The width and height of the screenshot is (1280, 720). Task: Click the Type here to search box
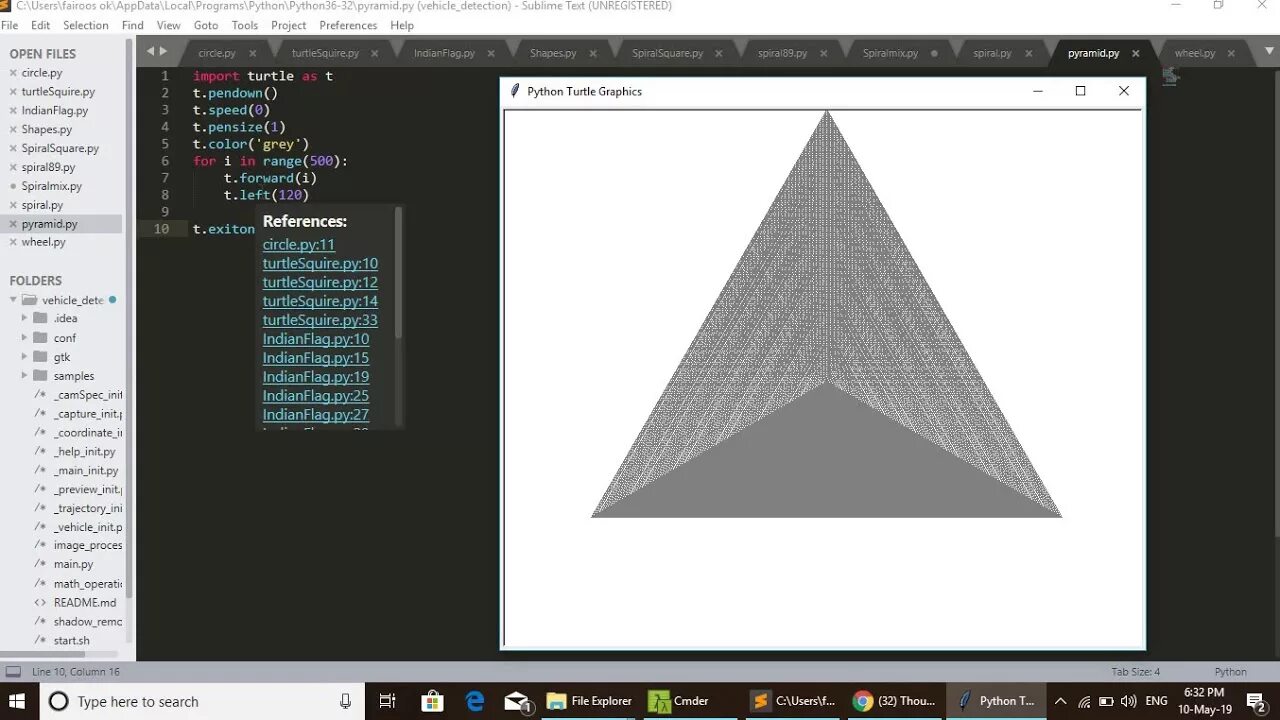(202, 701)
